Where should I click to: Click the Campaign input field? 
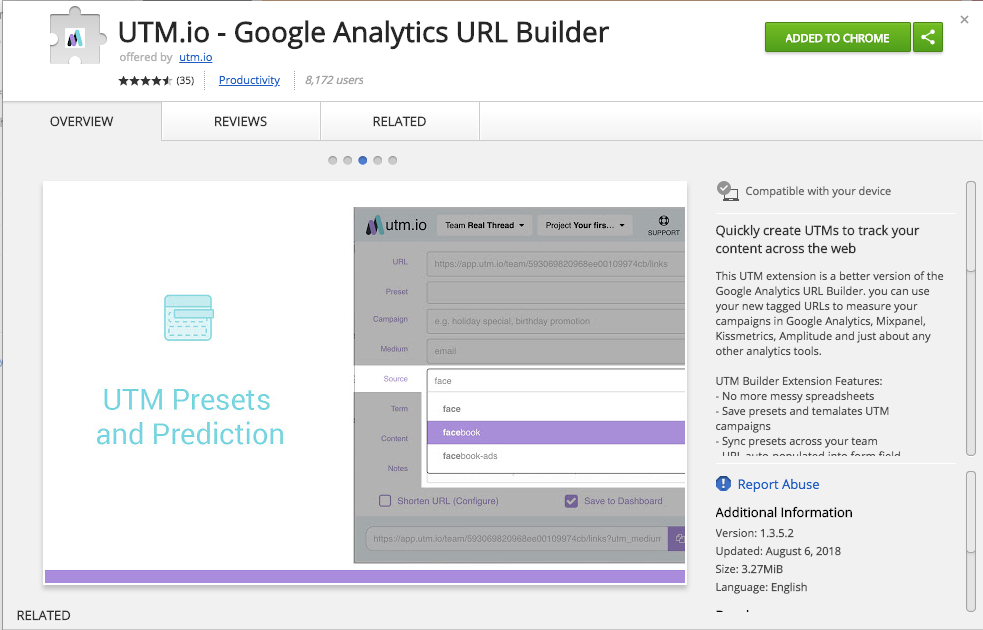pyautogui.click(x=555, y=321)
